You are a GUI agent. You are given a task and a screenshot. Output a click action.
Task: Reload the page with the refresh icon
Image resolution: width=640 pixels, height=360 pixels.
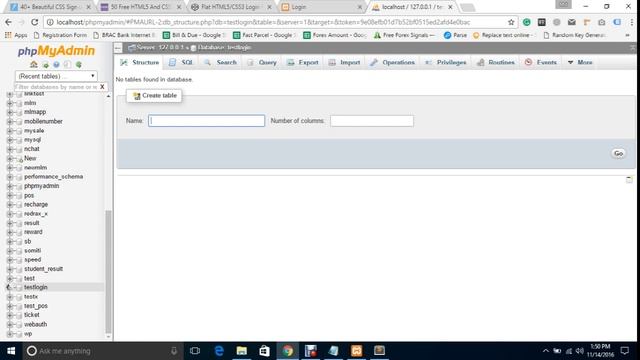pyautogui.click(x=35, y=22)
